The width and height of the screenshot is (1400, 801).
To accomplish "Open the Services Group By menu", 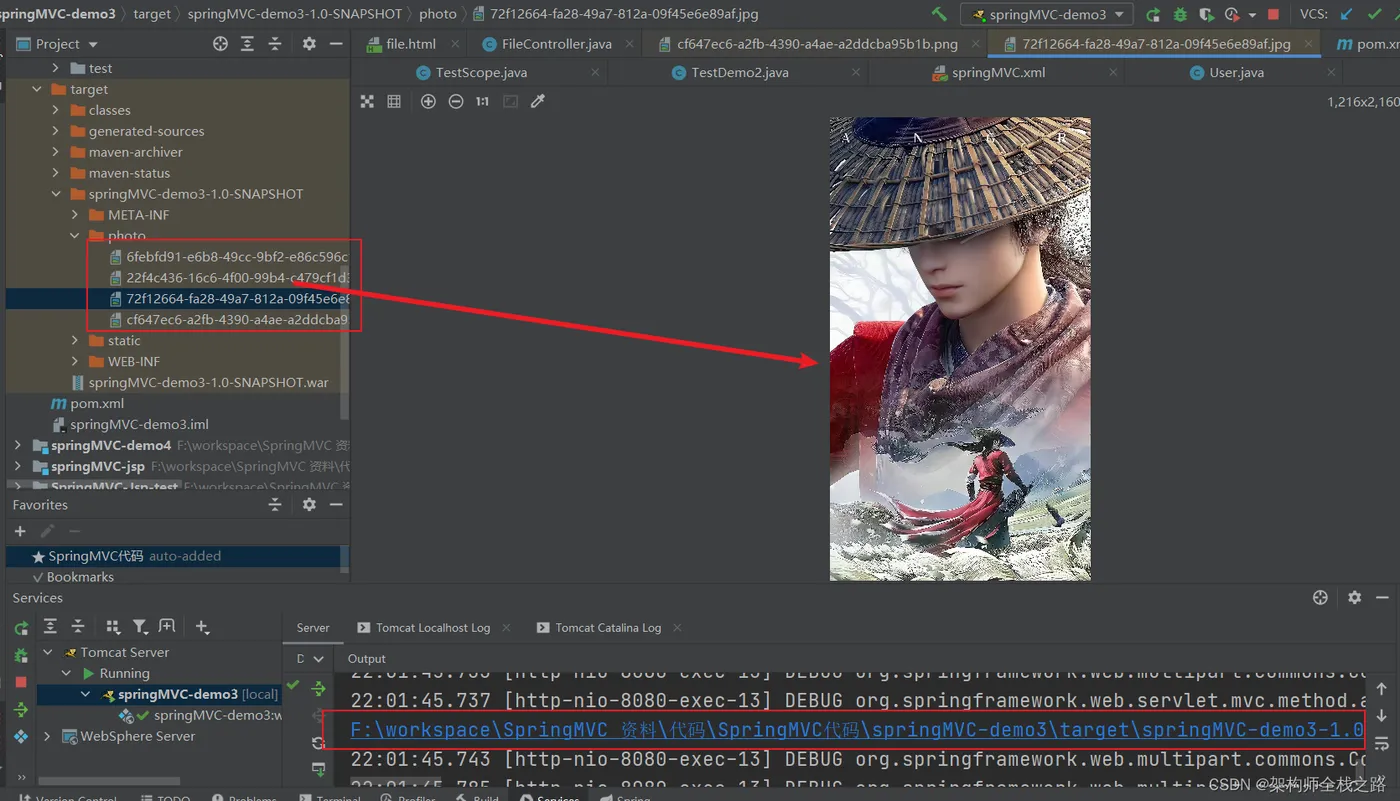I will click(x=113, y=627).
